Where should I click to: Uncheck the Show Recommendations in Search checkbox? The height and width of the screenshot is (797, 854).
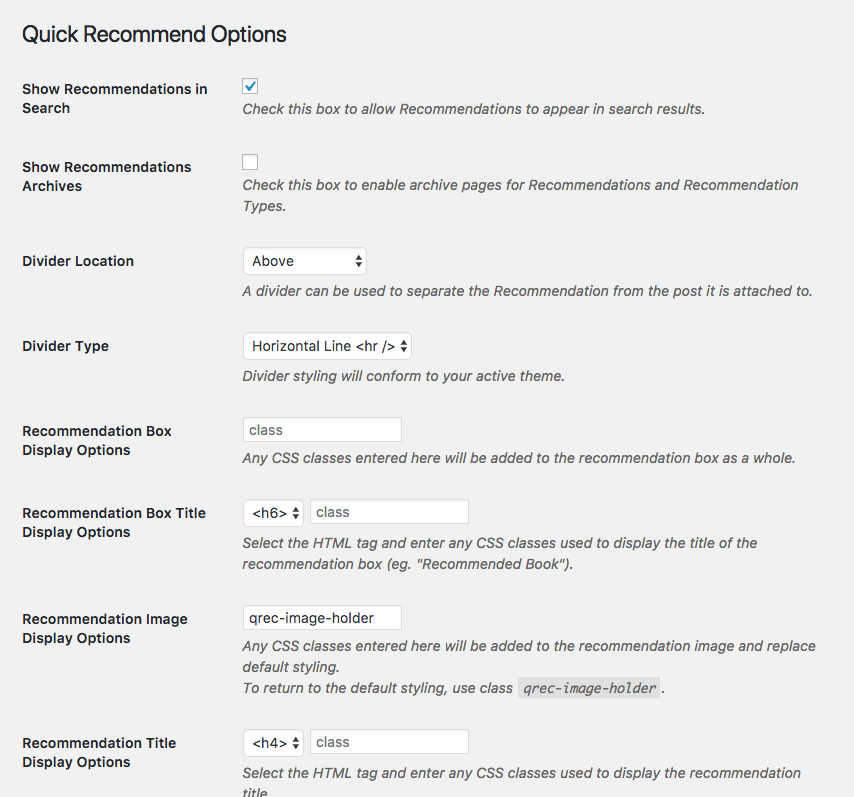[x=250, y=86]
